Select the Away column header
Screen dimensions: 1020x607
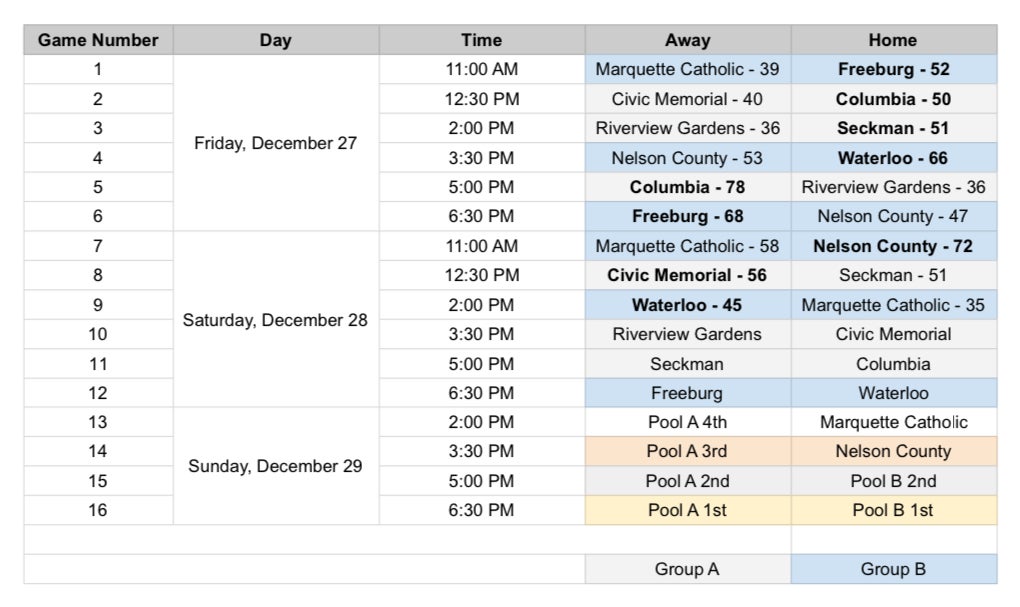click(687, 40)
